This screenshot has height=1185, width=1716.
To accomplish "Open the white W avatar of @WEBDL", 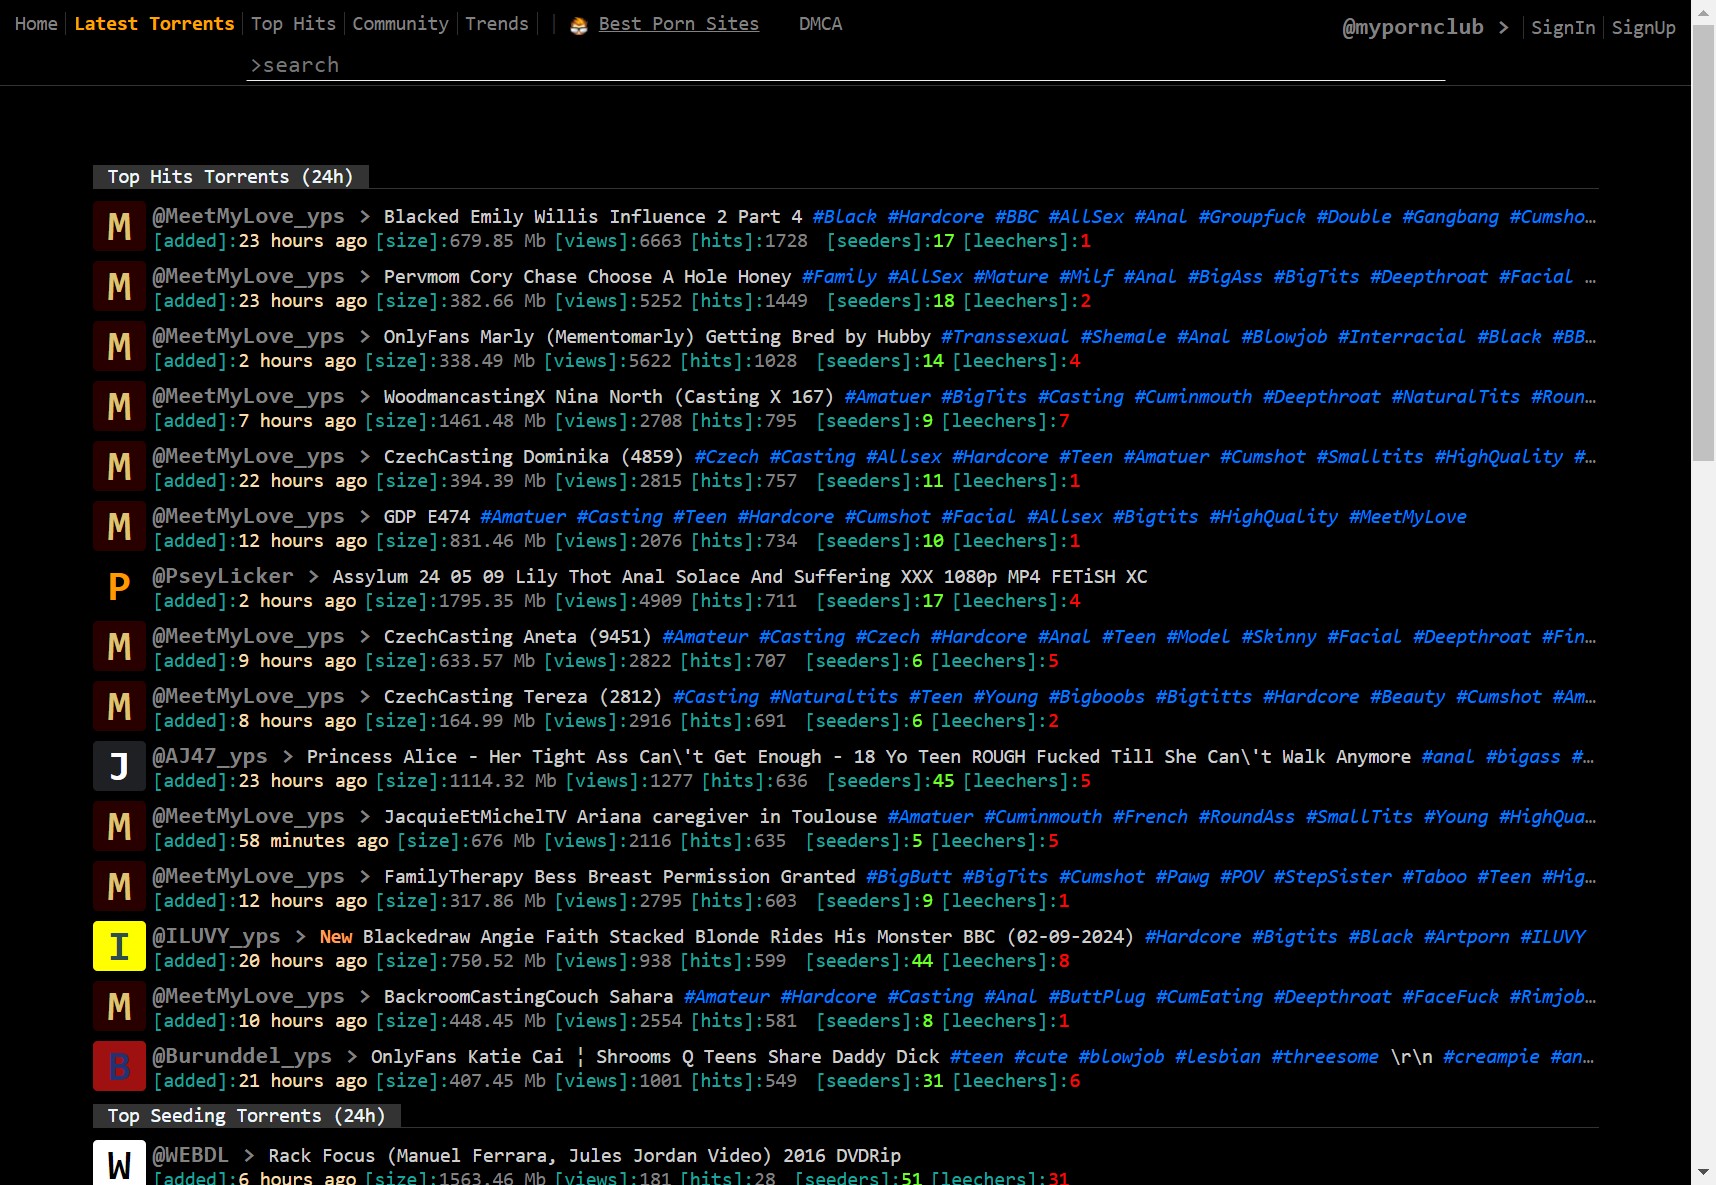I will click(119, 1164).
